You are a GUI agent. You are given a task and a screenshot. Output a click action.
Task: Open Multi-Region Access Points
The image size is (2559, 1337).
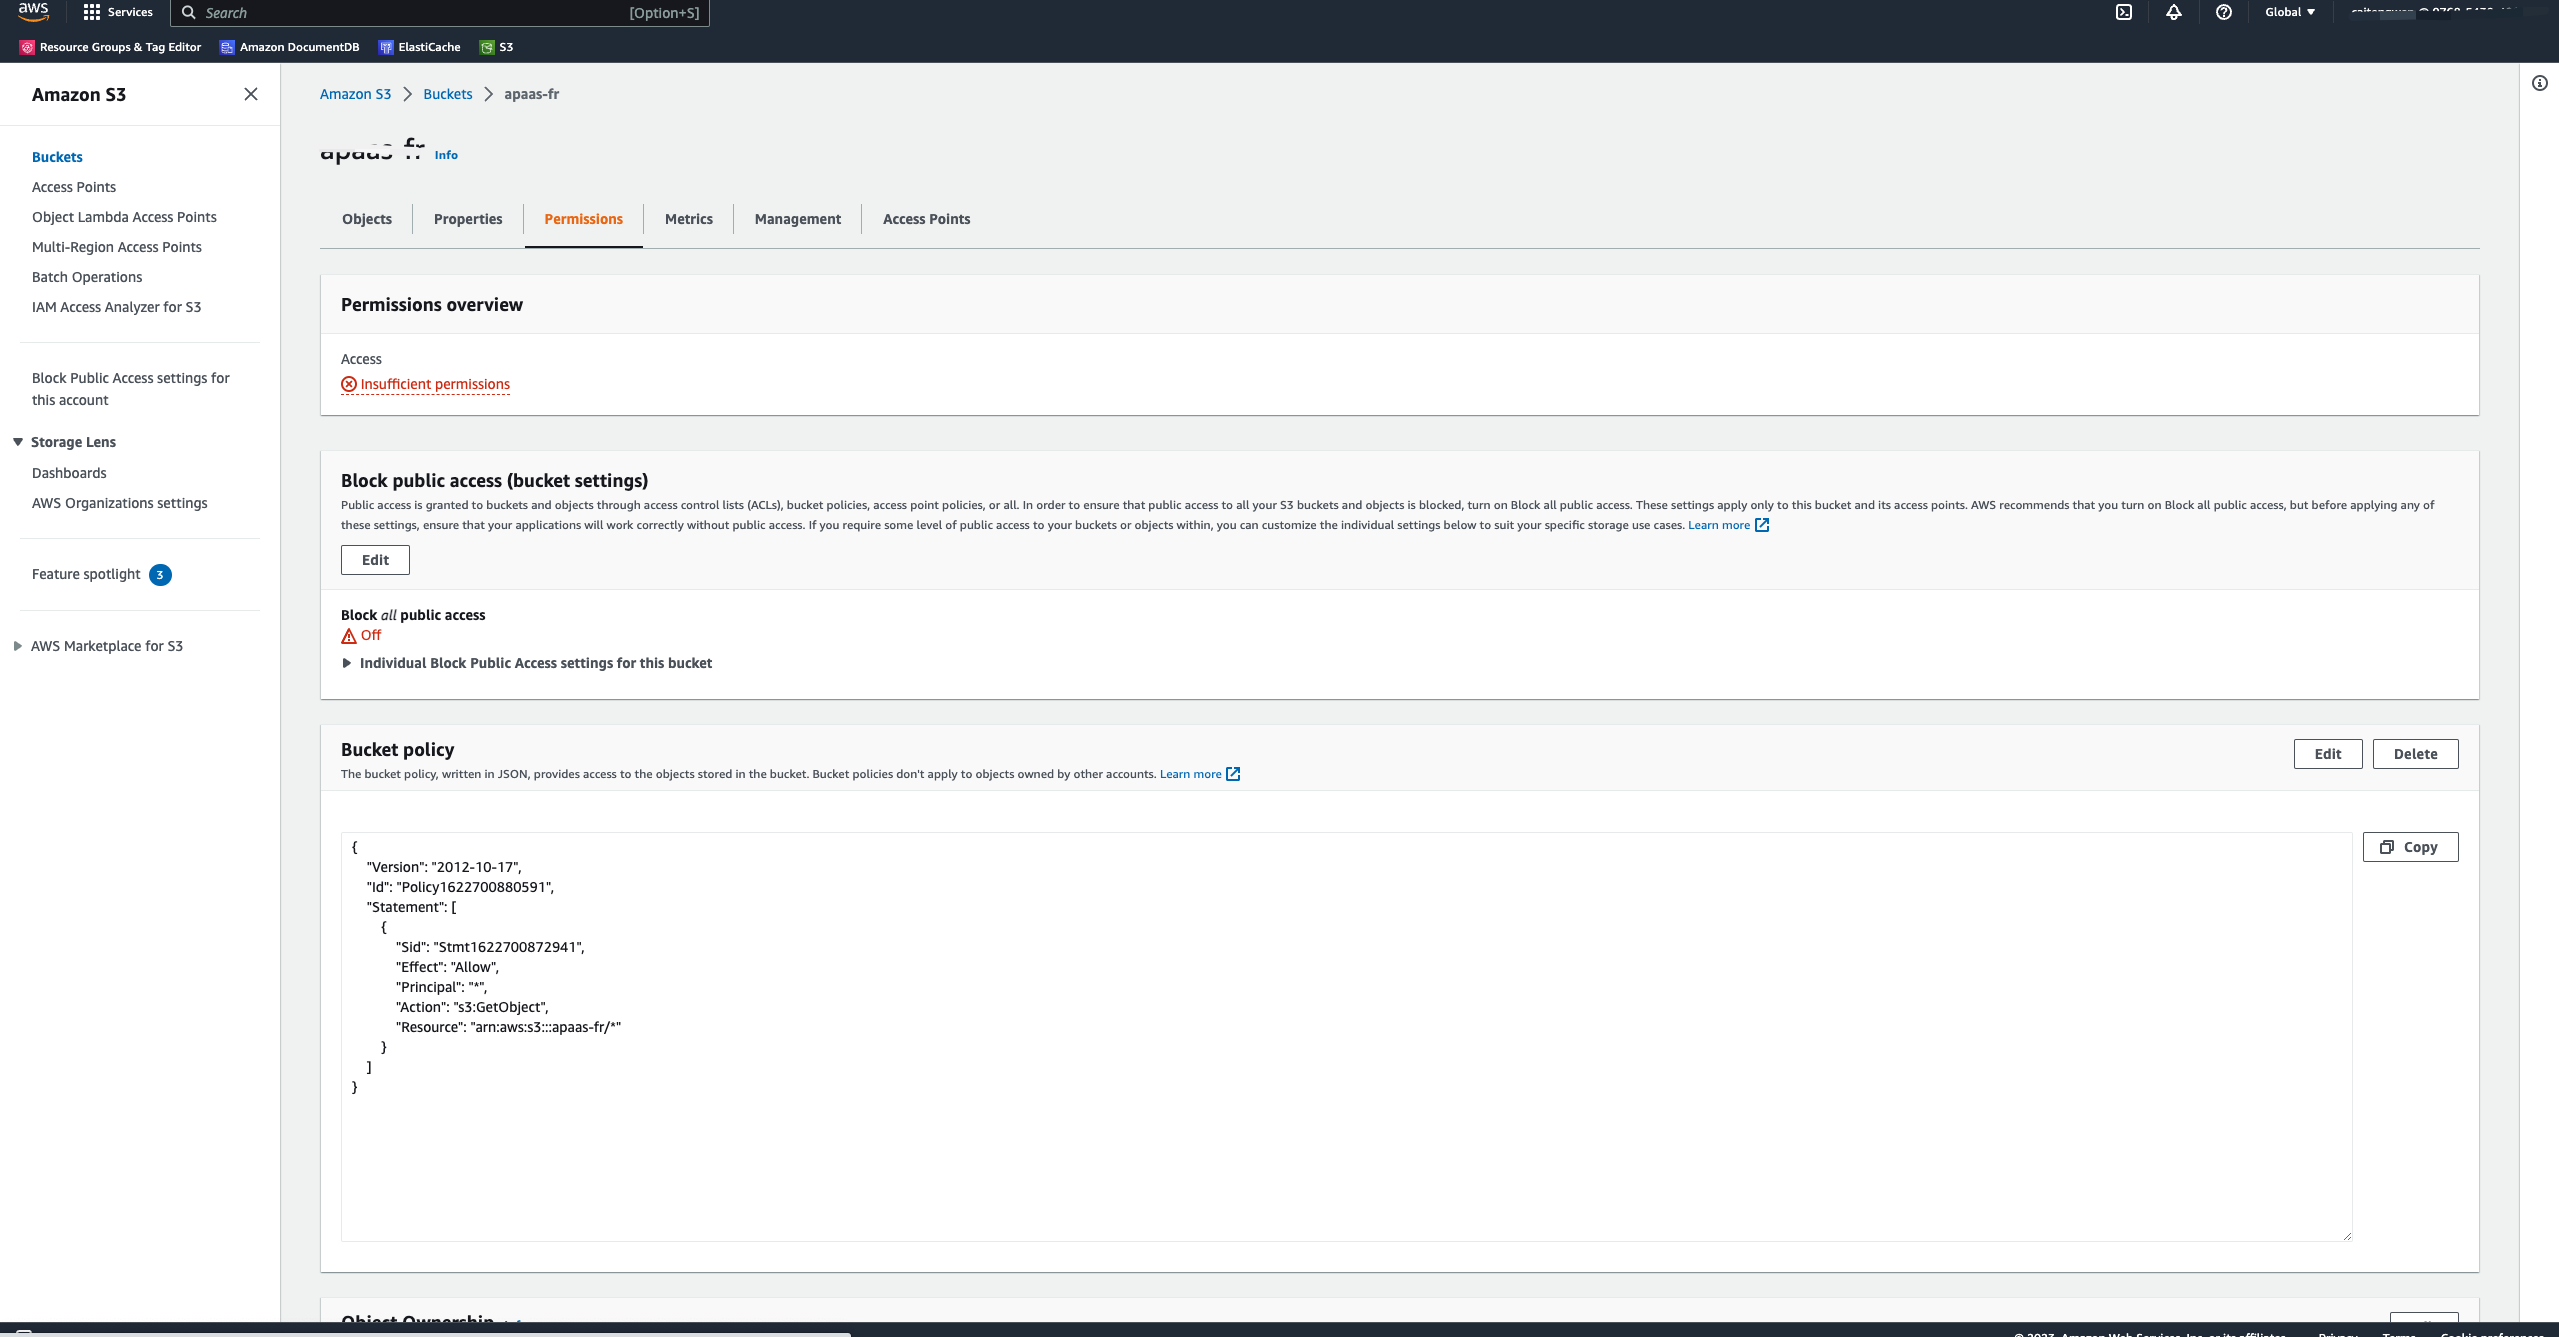(x=117, y=247)
